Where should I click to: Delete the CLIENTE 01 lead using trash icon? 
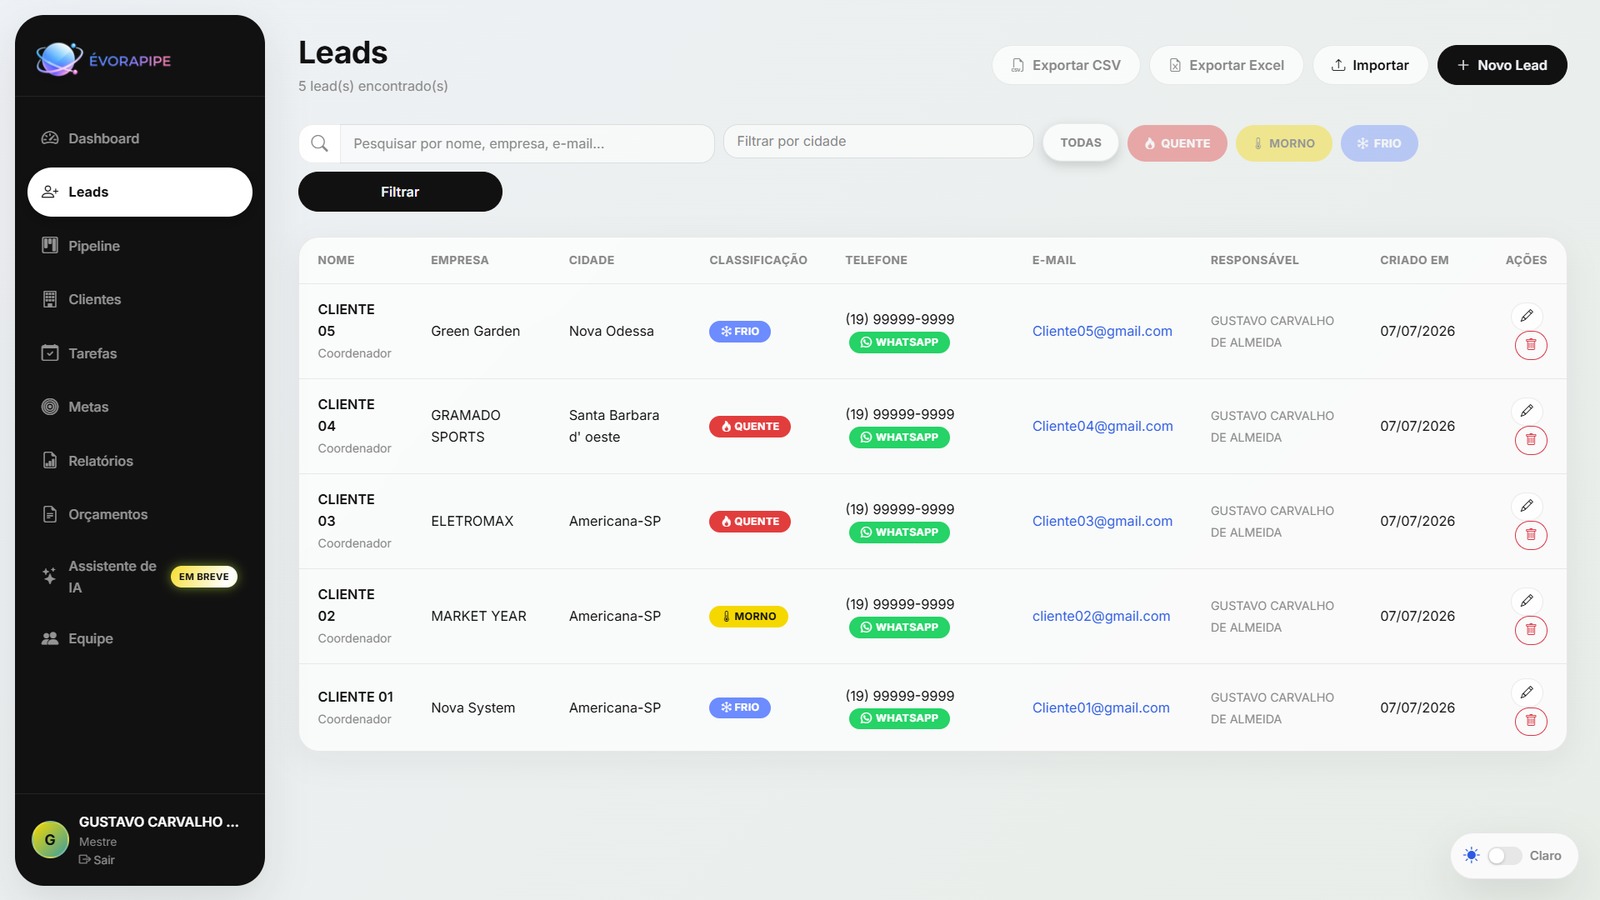pyautogui.click(x=1531, y=721)
